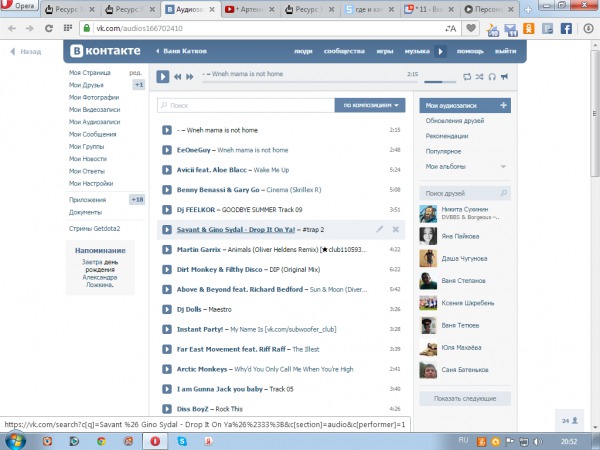The width and height of the screenshot is (600, 450).
Task: Expand the My albums section arrow
Action: click(503, 166)
